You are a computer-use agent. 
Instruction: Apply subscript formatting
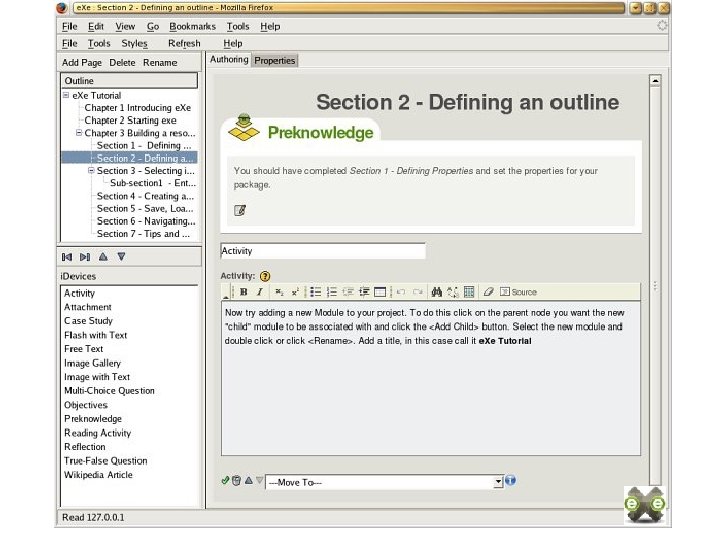(x=279, y=292)
